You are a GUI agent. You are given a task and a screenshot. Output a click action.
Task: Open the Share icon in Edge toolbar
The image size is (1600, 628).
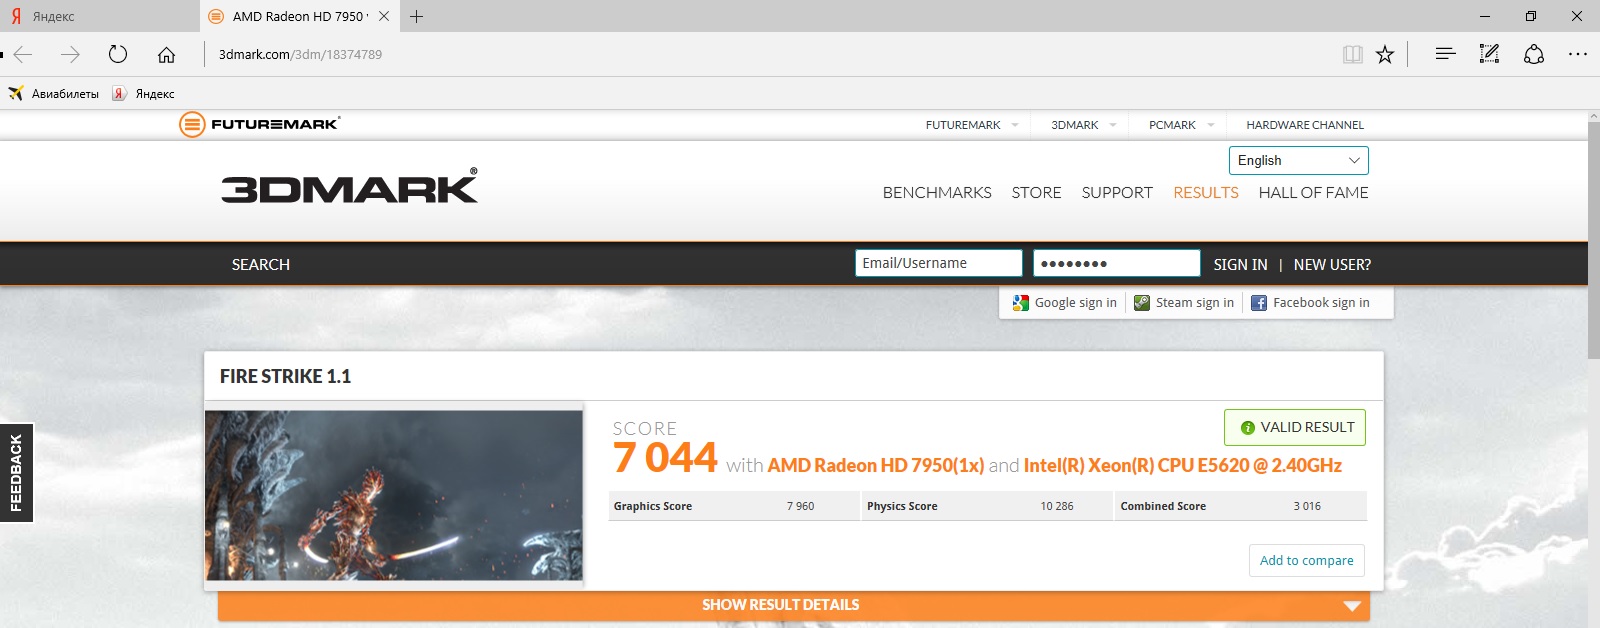pyautogui.click(x=1534, y=54)
